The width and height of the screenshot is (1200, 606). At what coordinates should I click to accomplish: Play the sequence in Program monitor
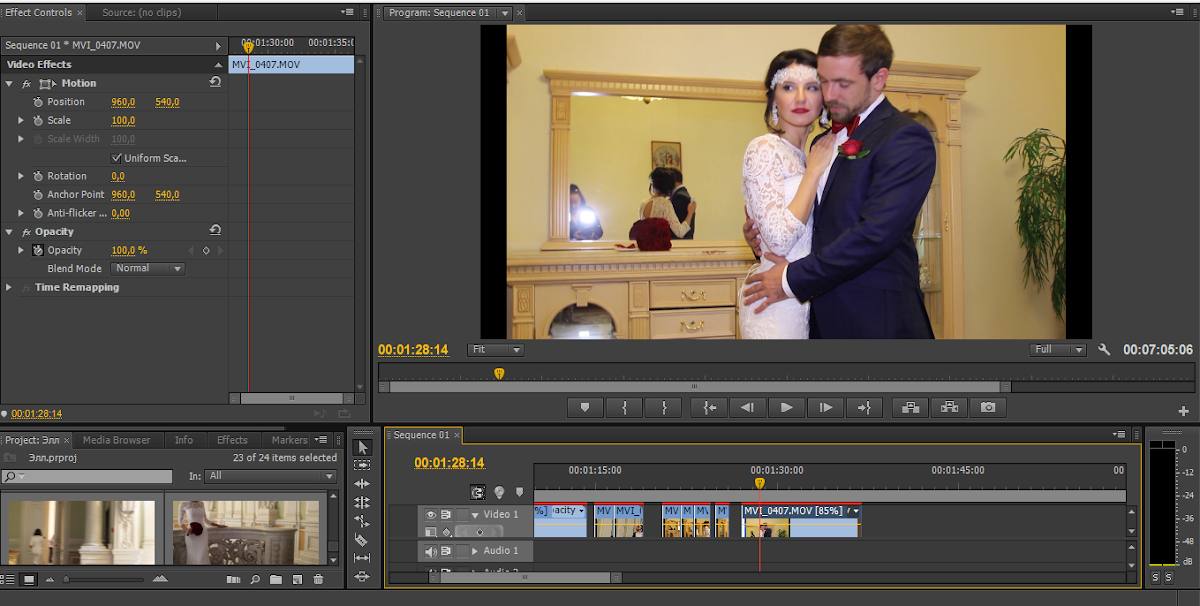tap(786, 407)
